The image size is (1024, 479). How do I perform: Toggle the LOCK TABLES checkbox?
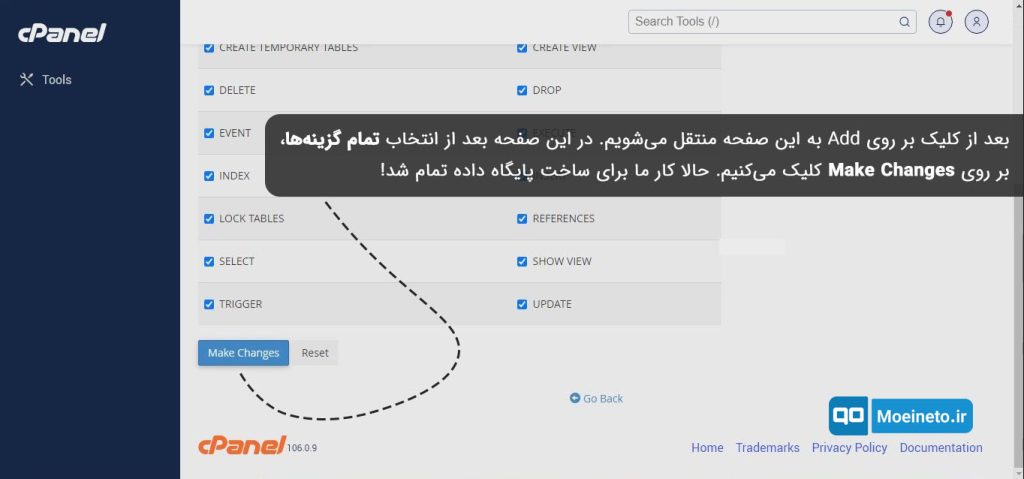(209, 219)
